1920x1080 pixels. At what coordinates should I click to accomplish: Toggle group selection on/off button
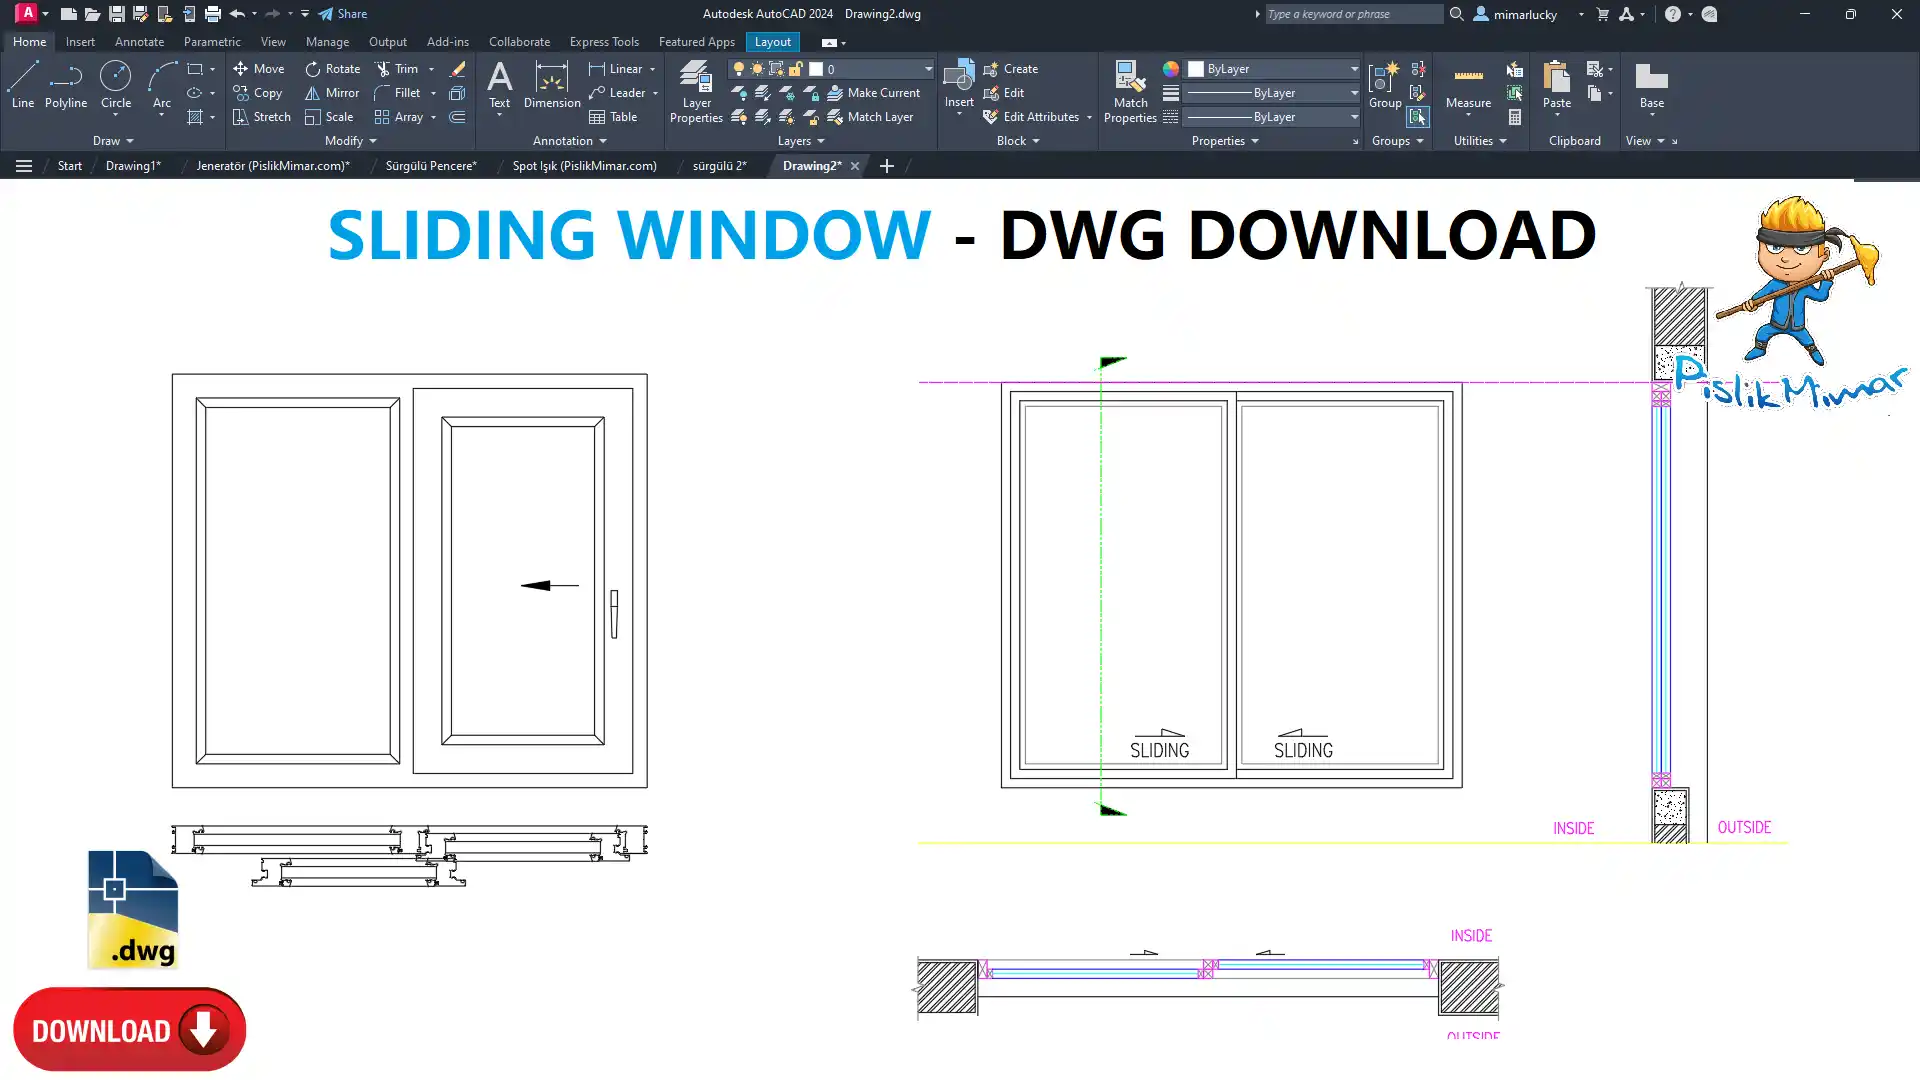tap(1418, 117)
